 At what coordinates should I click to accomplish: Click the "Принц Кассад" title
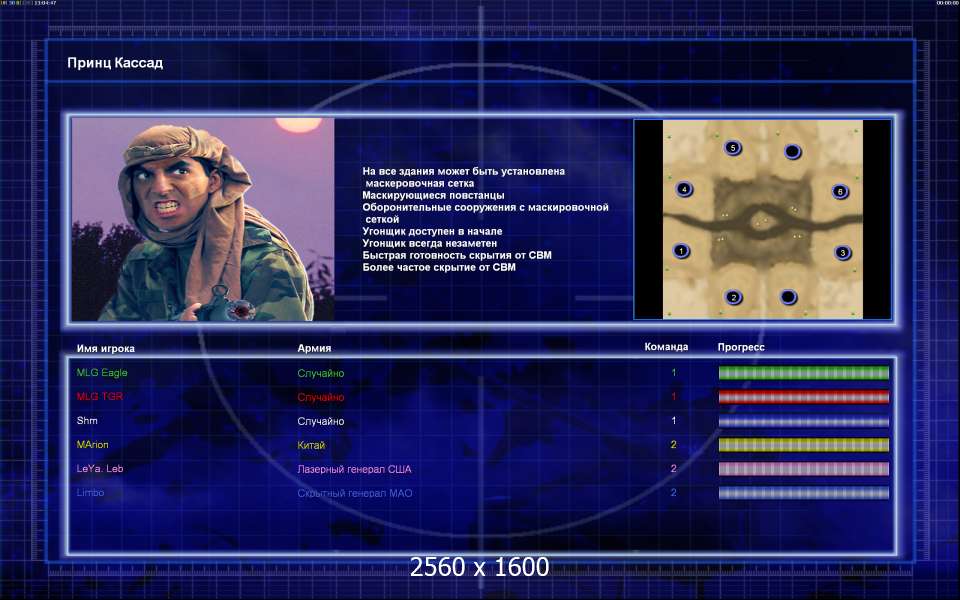115,63
